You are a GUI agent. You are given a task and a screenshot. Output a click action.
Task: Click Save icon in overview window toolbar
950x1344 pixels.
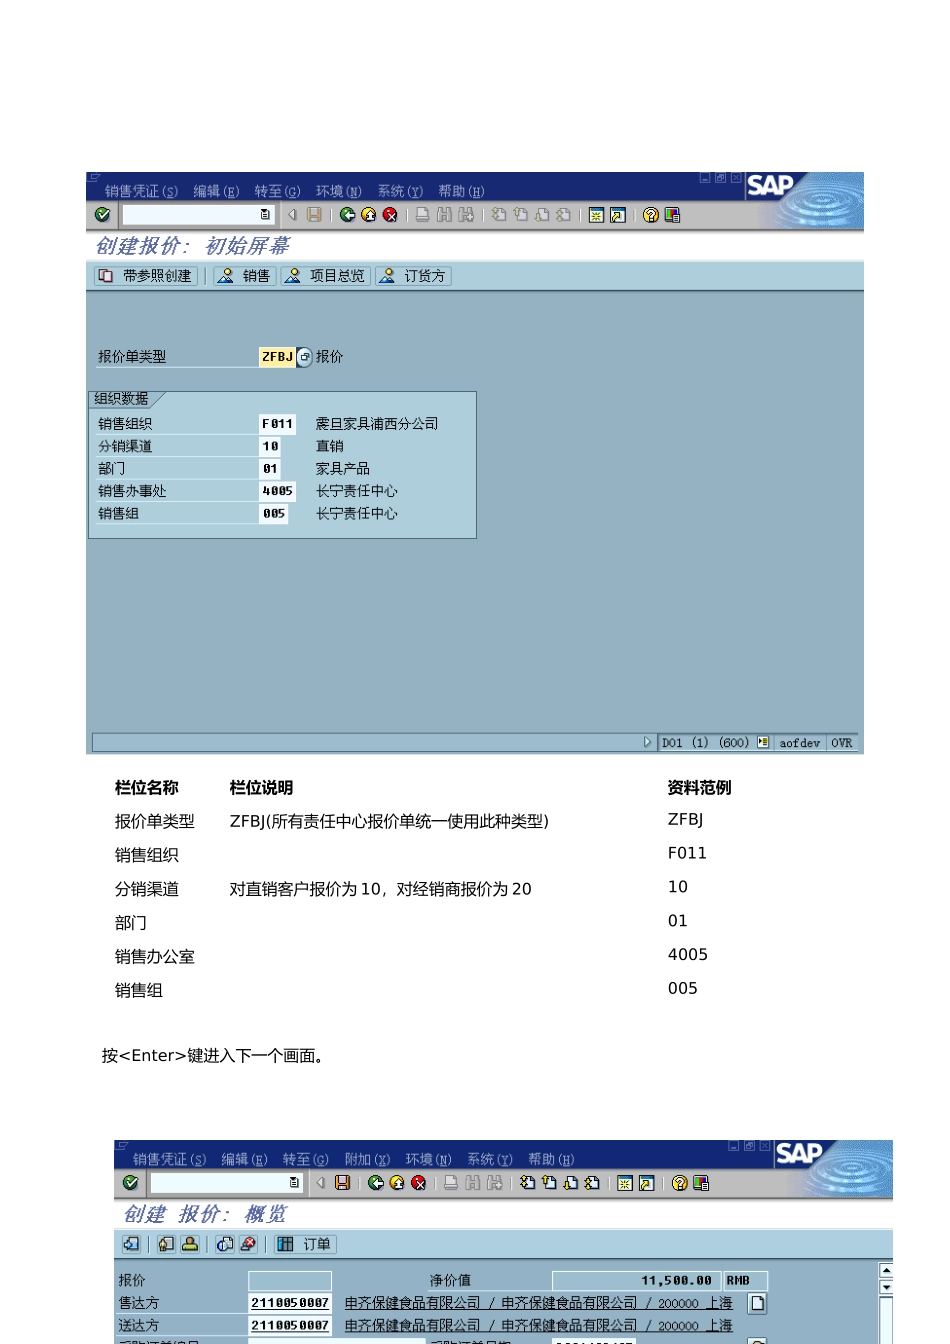342,1183
